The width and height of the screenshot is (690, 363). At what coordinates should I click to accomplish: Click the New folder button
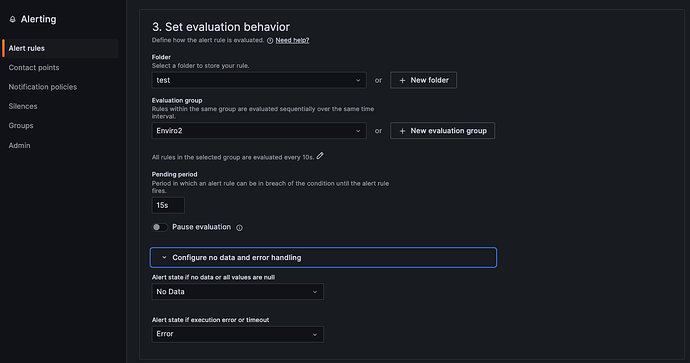(423, 80)
